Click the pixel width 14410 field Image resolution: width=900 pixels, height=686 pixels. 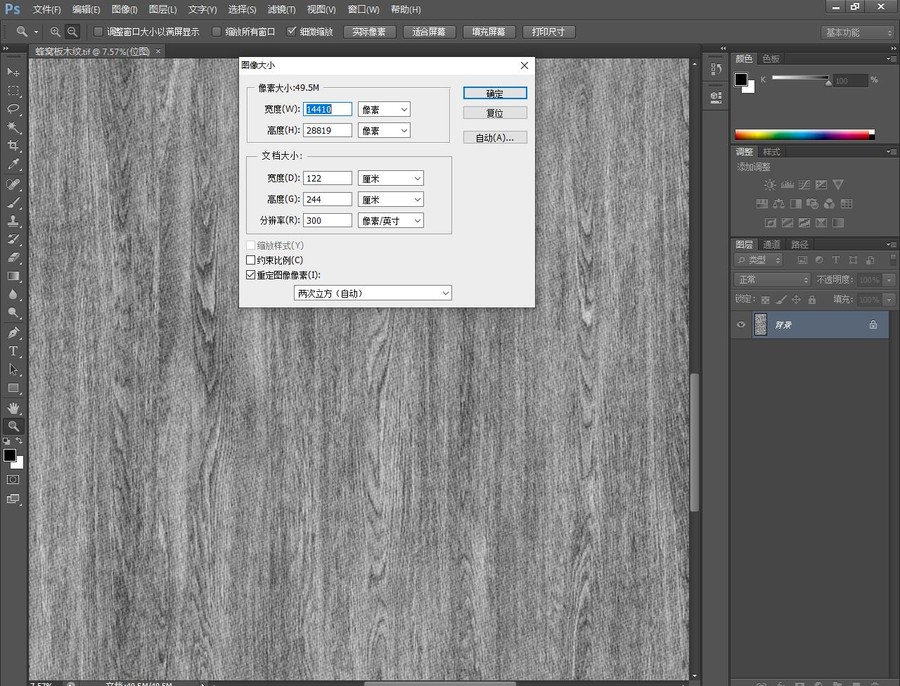pos(327,109)
